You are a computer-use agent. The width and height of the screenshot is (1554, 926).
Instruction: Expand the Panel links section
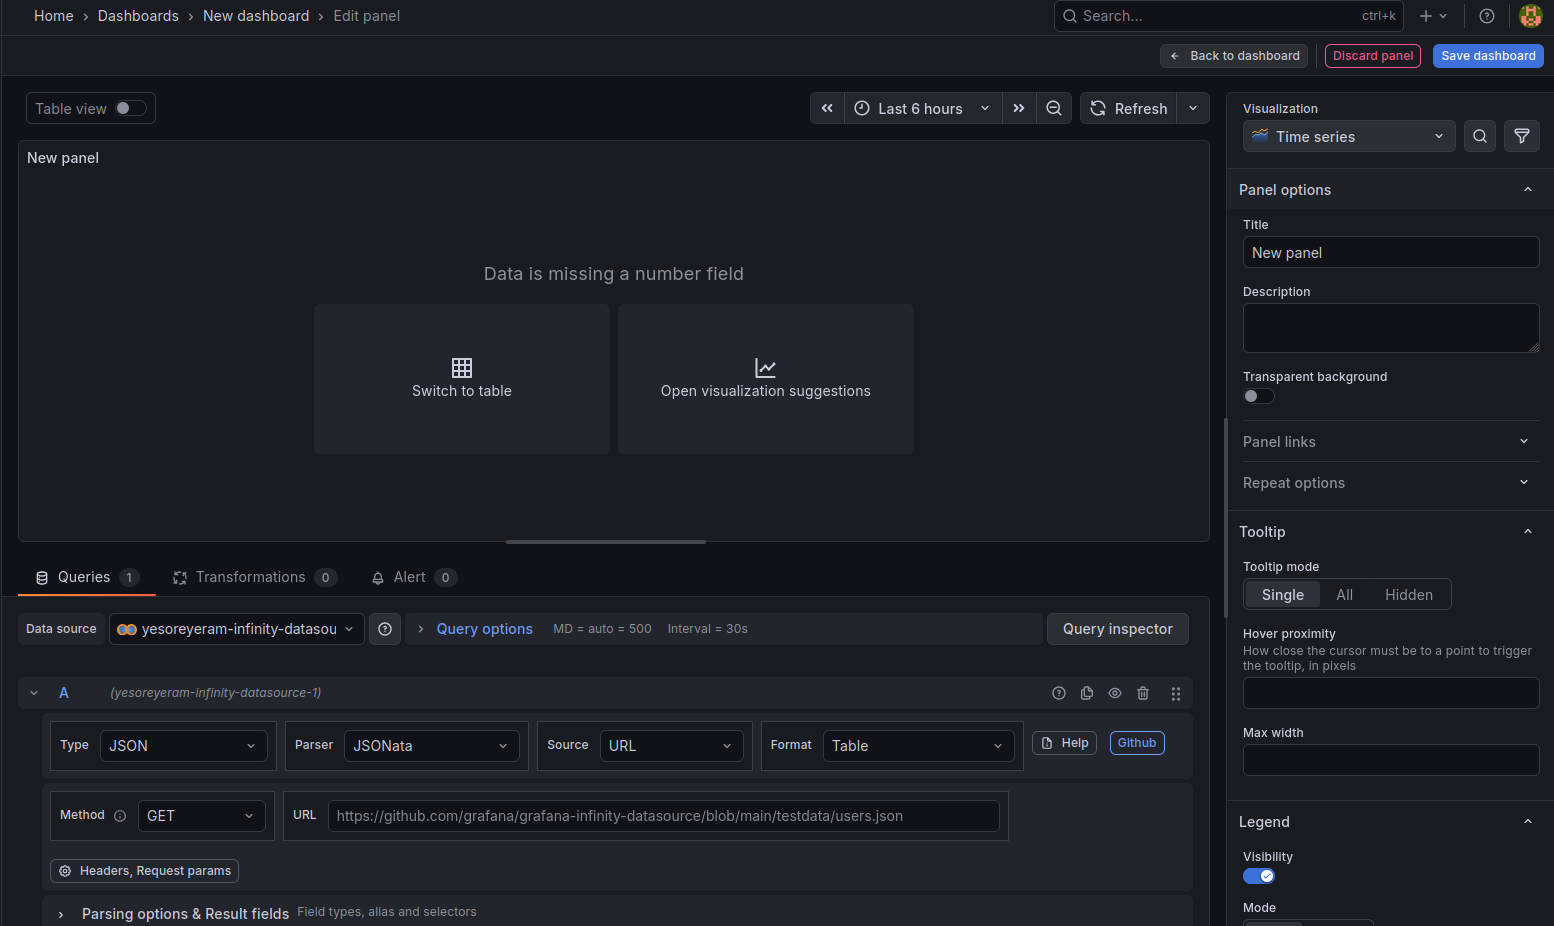coord(1385,441)
